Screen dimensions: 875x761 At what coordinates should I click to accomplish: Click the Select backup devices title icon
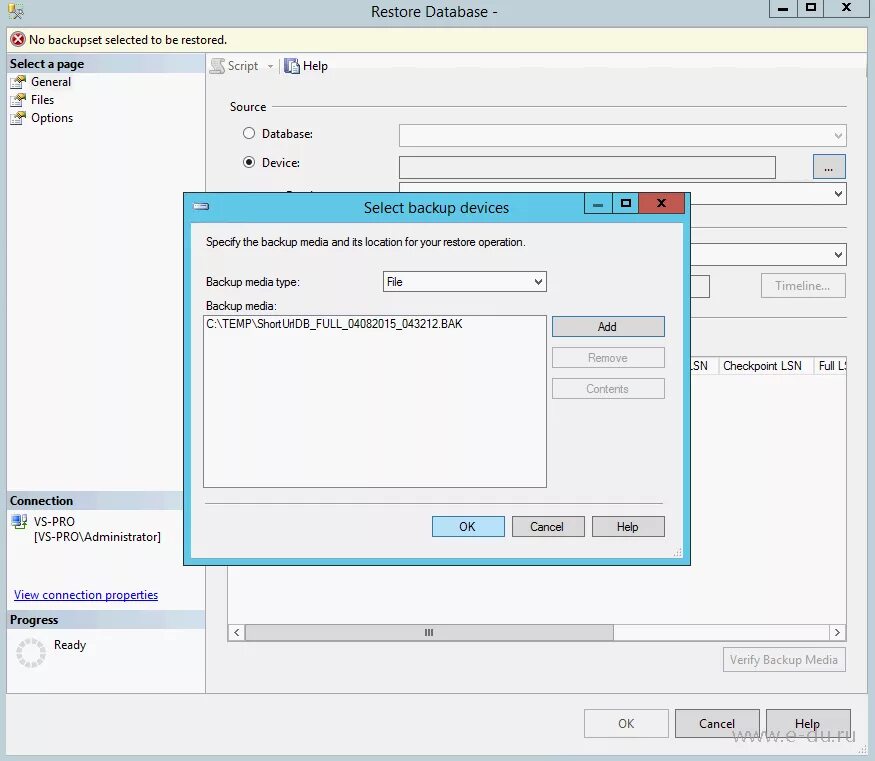click(201, 206)
